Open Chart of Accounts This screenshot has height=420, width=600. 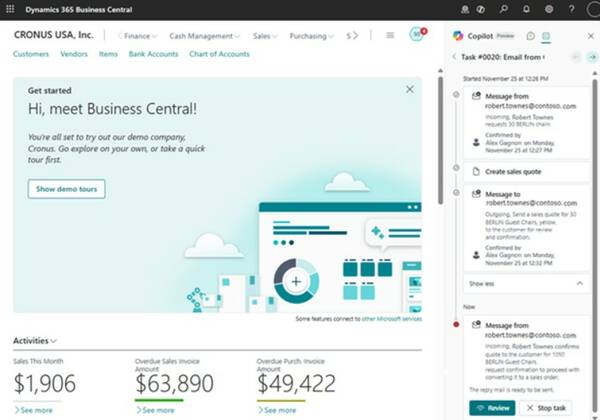click(x=219, y=54)
